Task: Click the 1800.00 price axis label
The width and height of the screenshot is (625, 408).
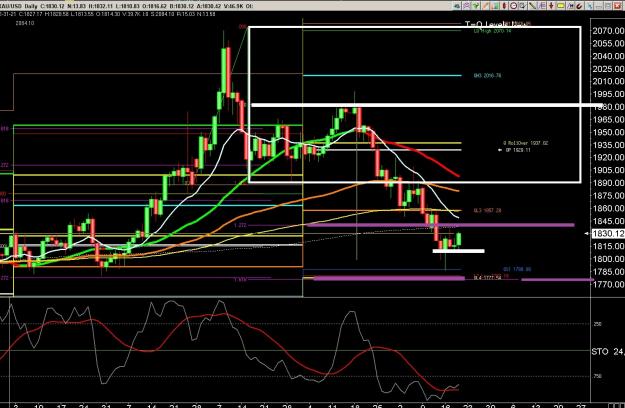Action: point(609,259)
